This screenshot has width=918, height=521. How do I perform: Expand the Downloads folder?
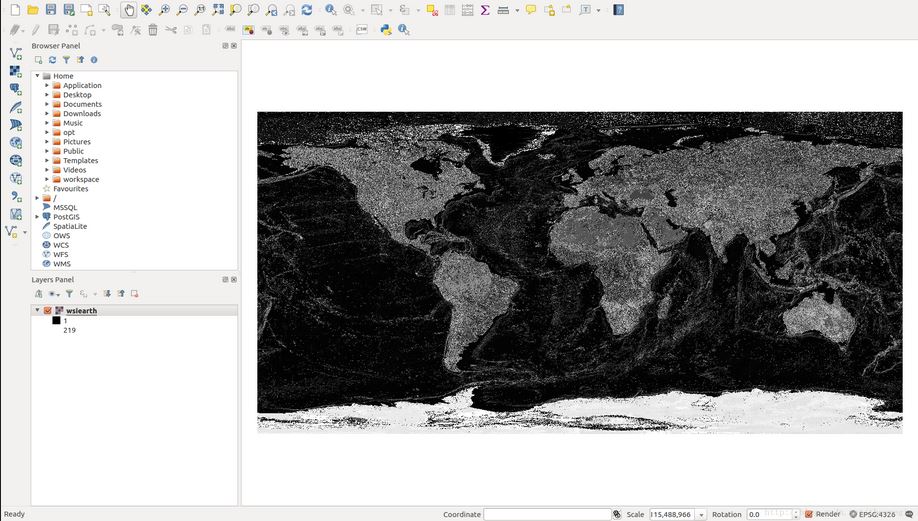[x=47, y=114]
